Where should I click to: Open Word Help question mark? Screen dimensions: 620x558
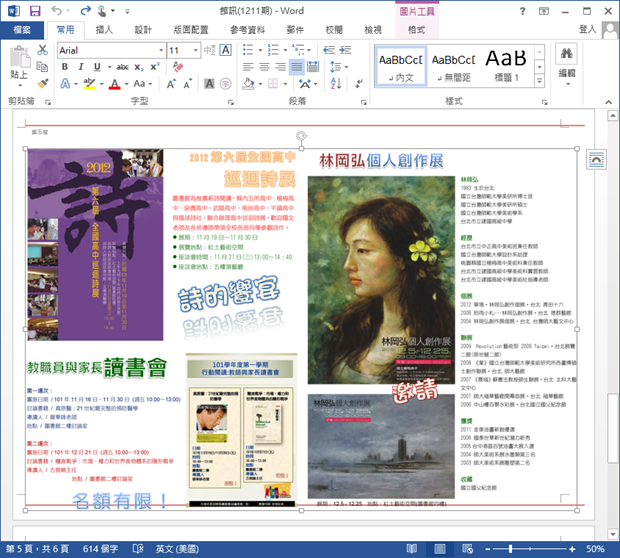[x=523, y=11]
